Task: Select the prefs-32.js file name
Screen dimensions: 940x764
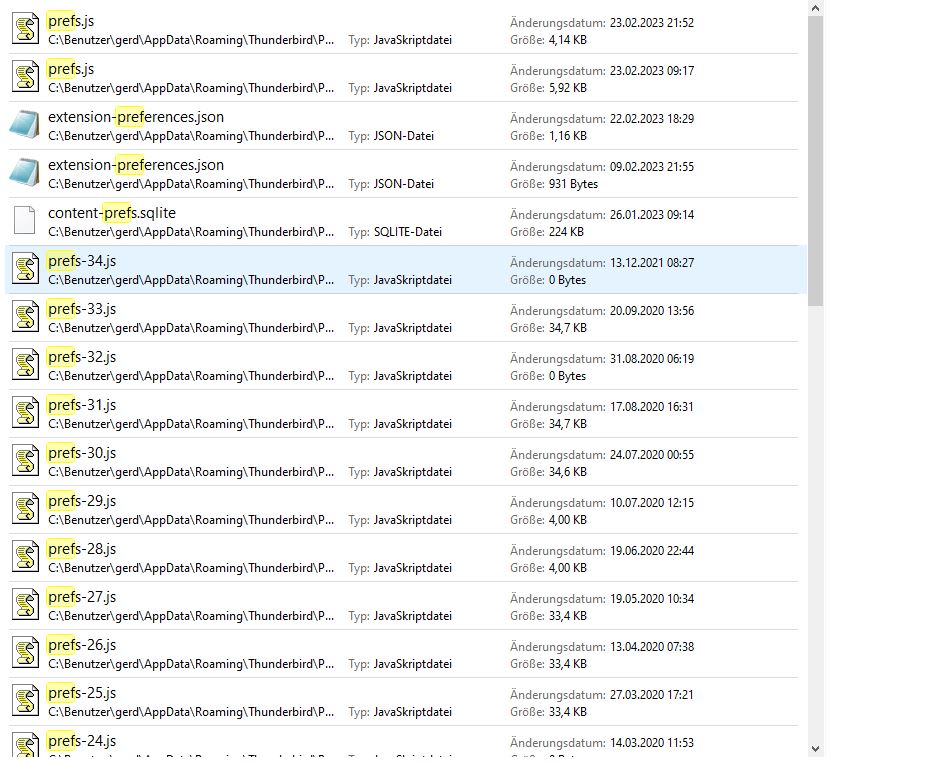Action: (x=82, y=357)
